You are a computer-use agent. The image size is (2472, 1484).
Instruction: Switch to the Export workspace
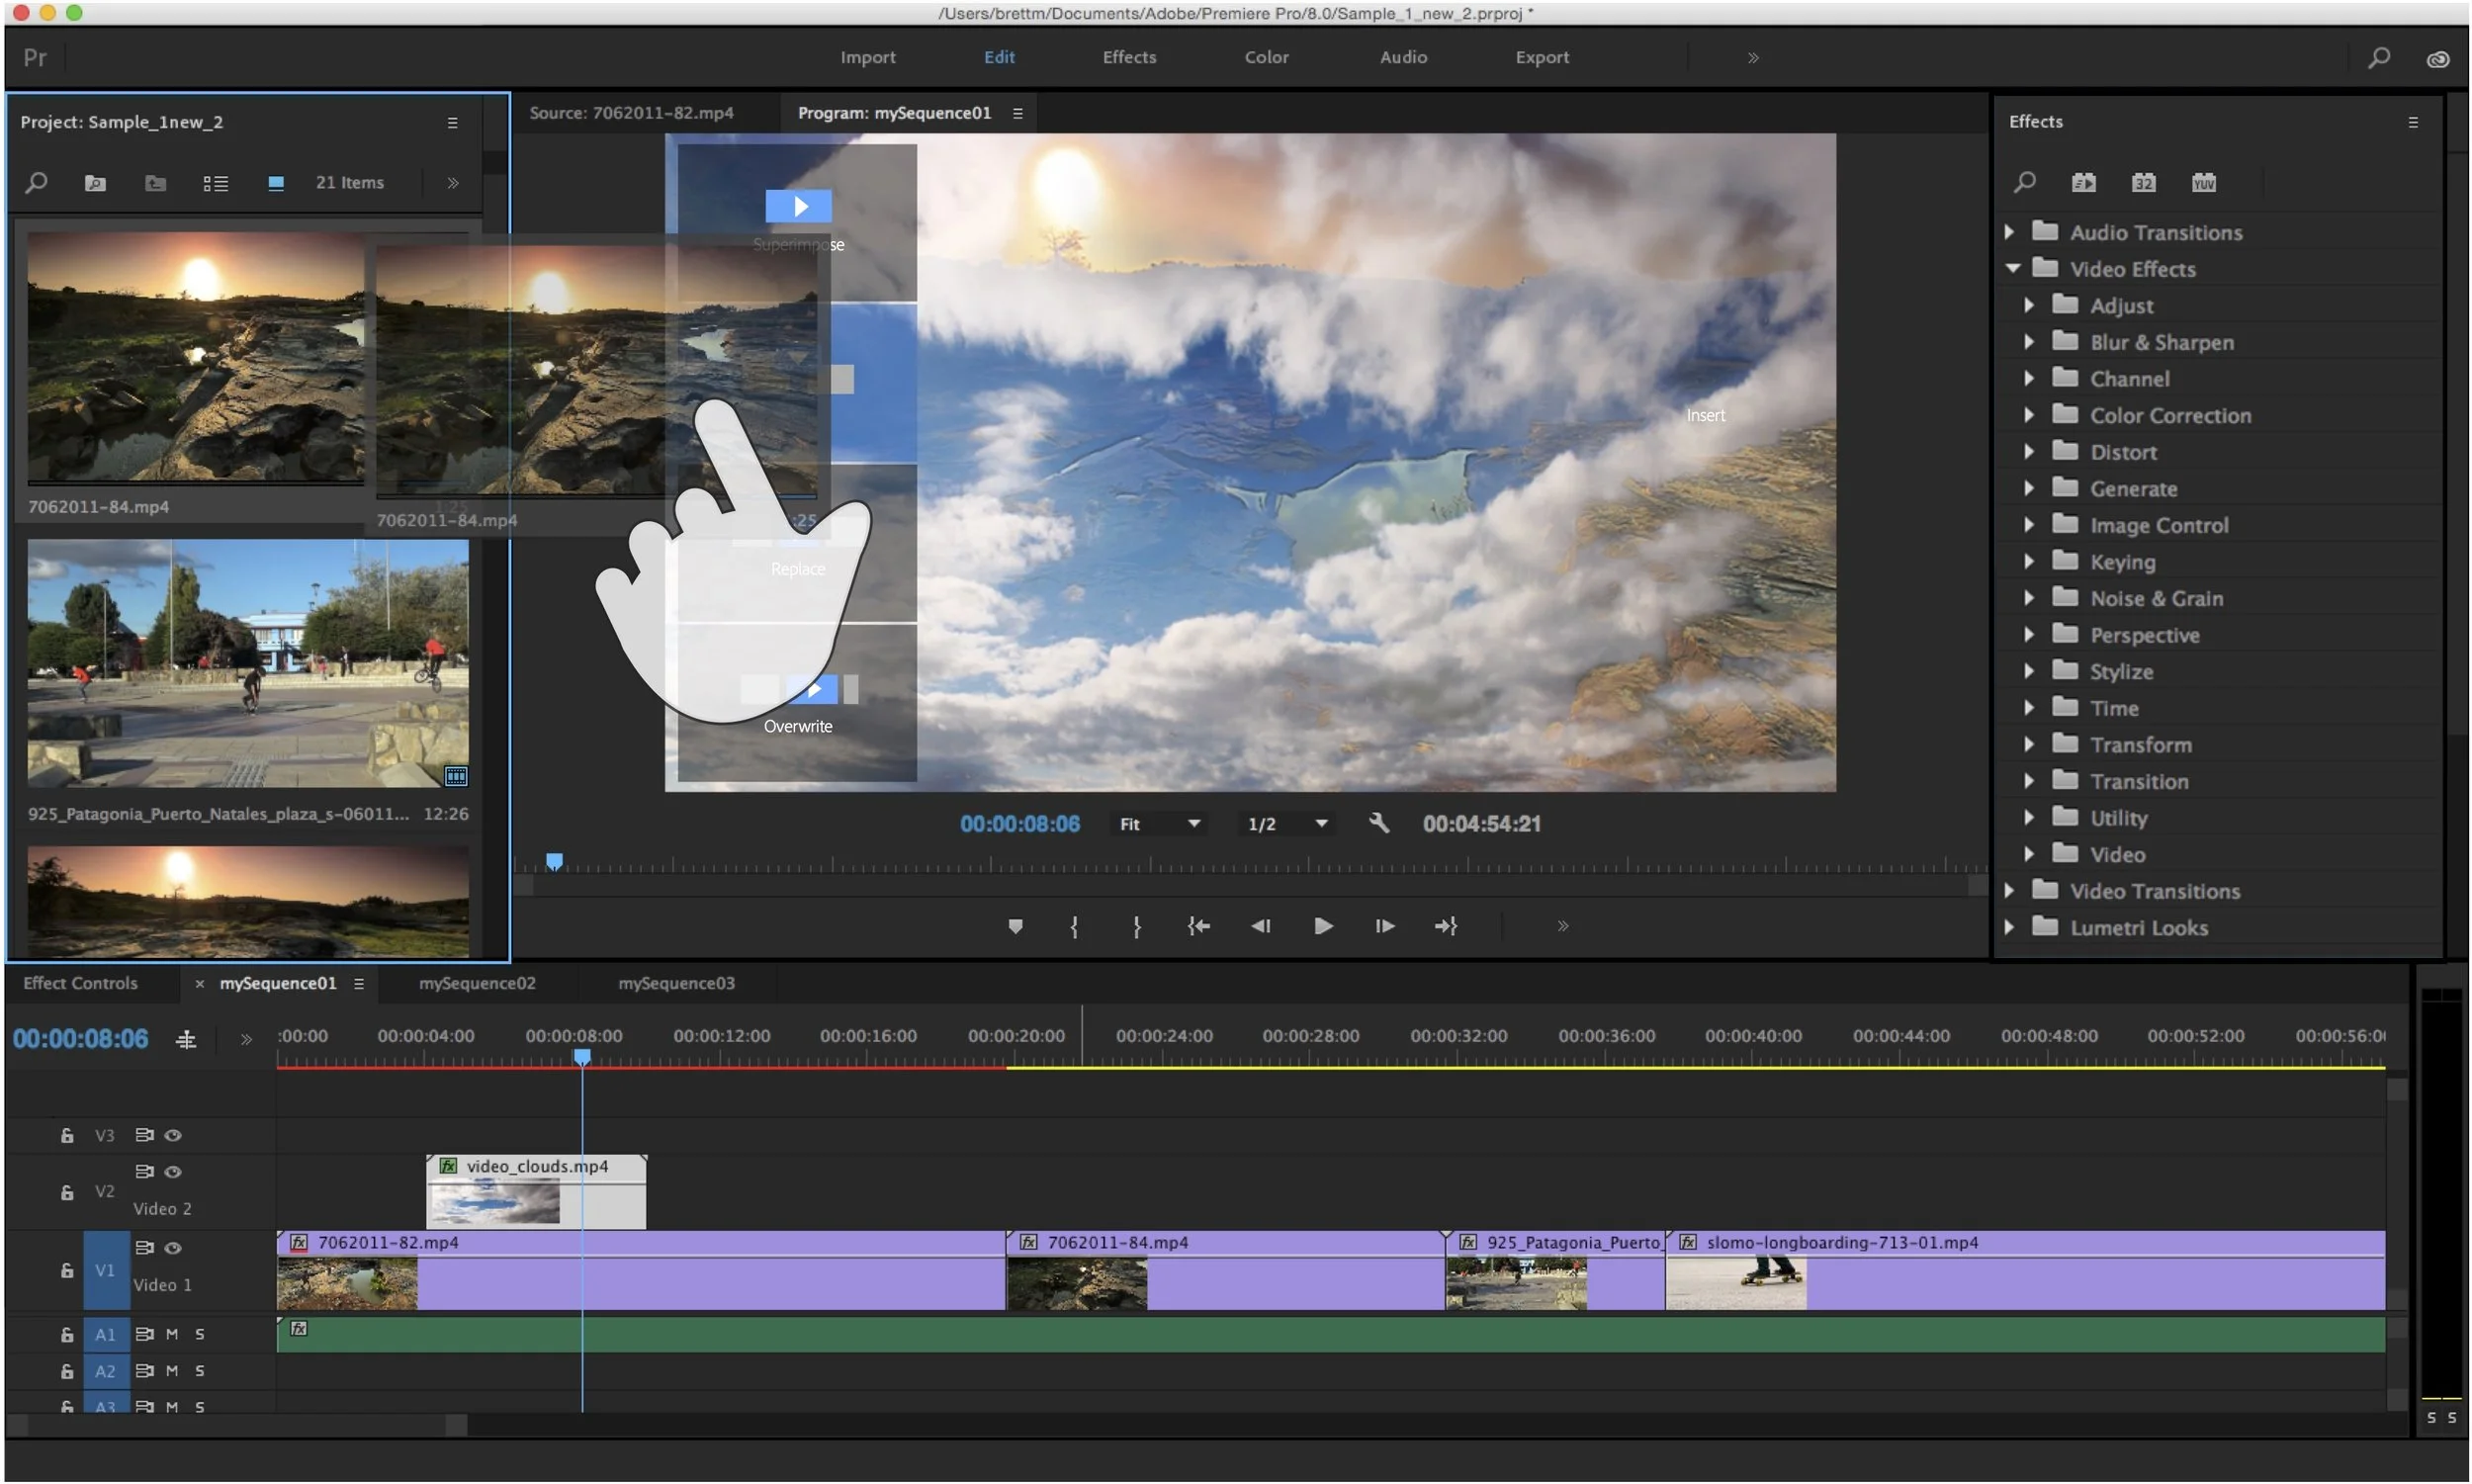click(1541, 57)
